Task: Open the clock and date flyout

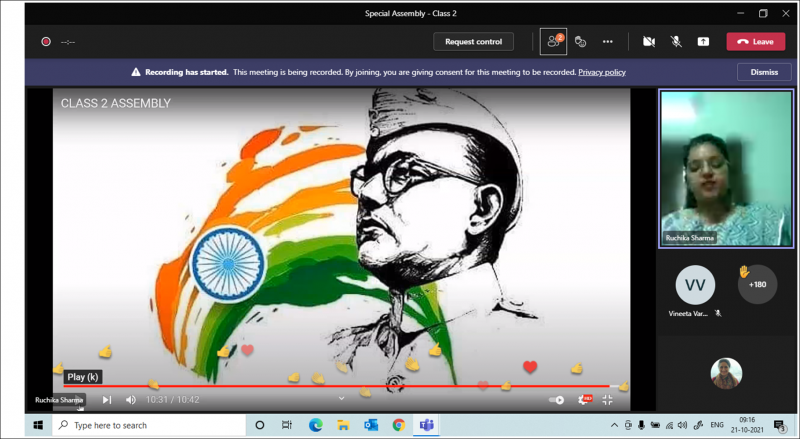Action: (x=747, y=425)
